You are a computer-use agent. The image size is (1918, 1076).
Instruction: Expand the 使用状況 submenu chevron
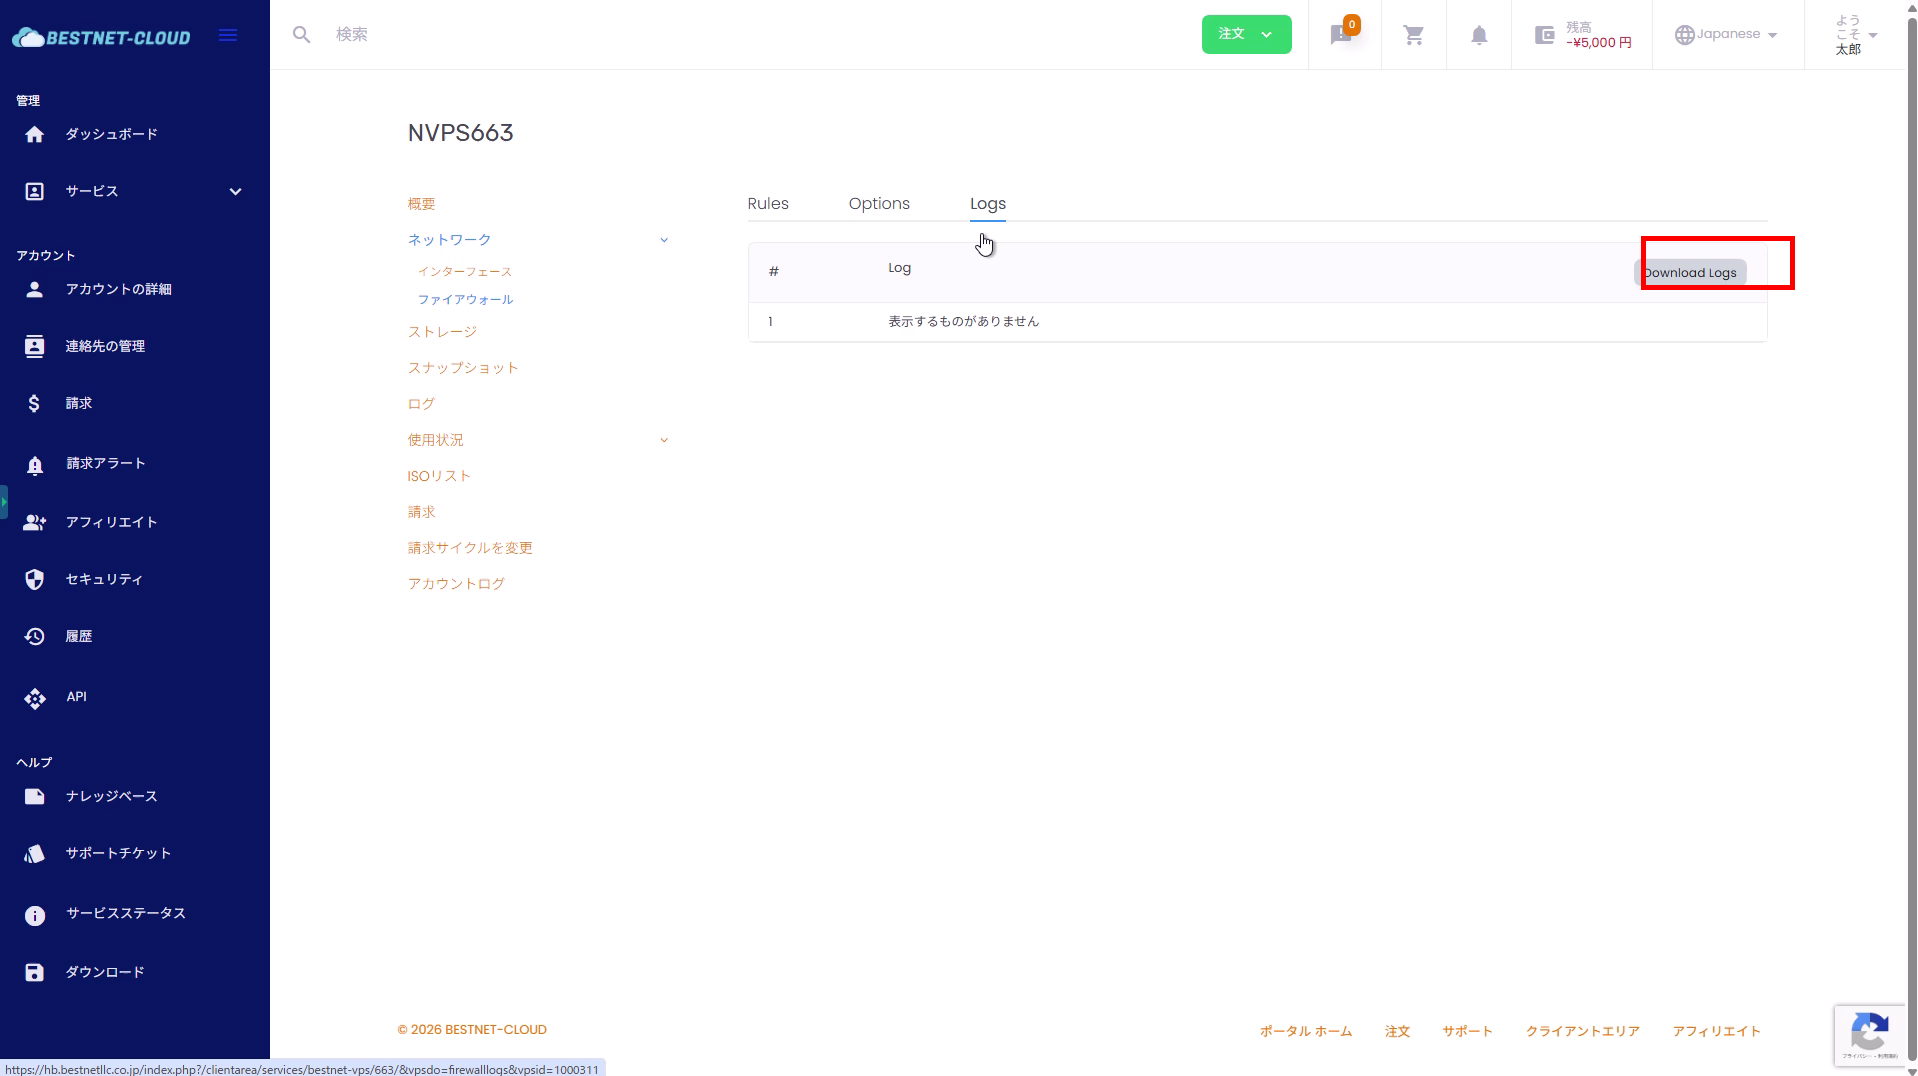click(x=663, y=440)
